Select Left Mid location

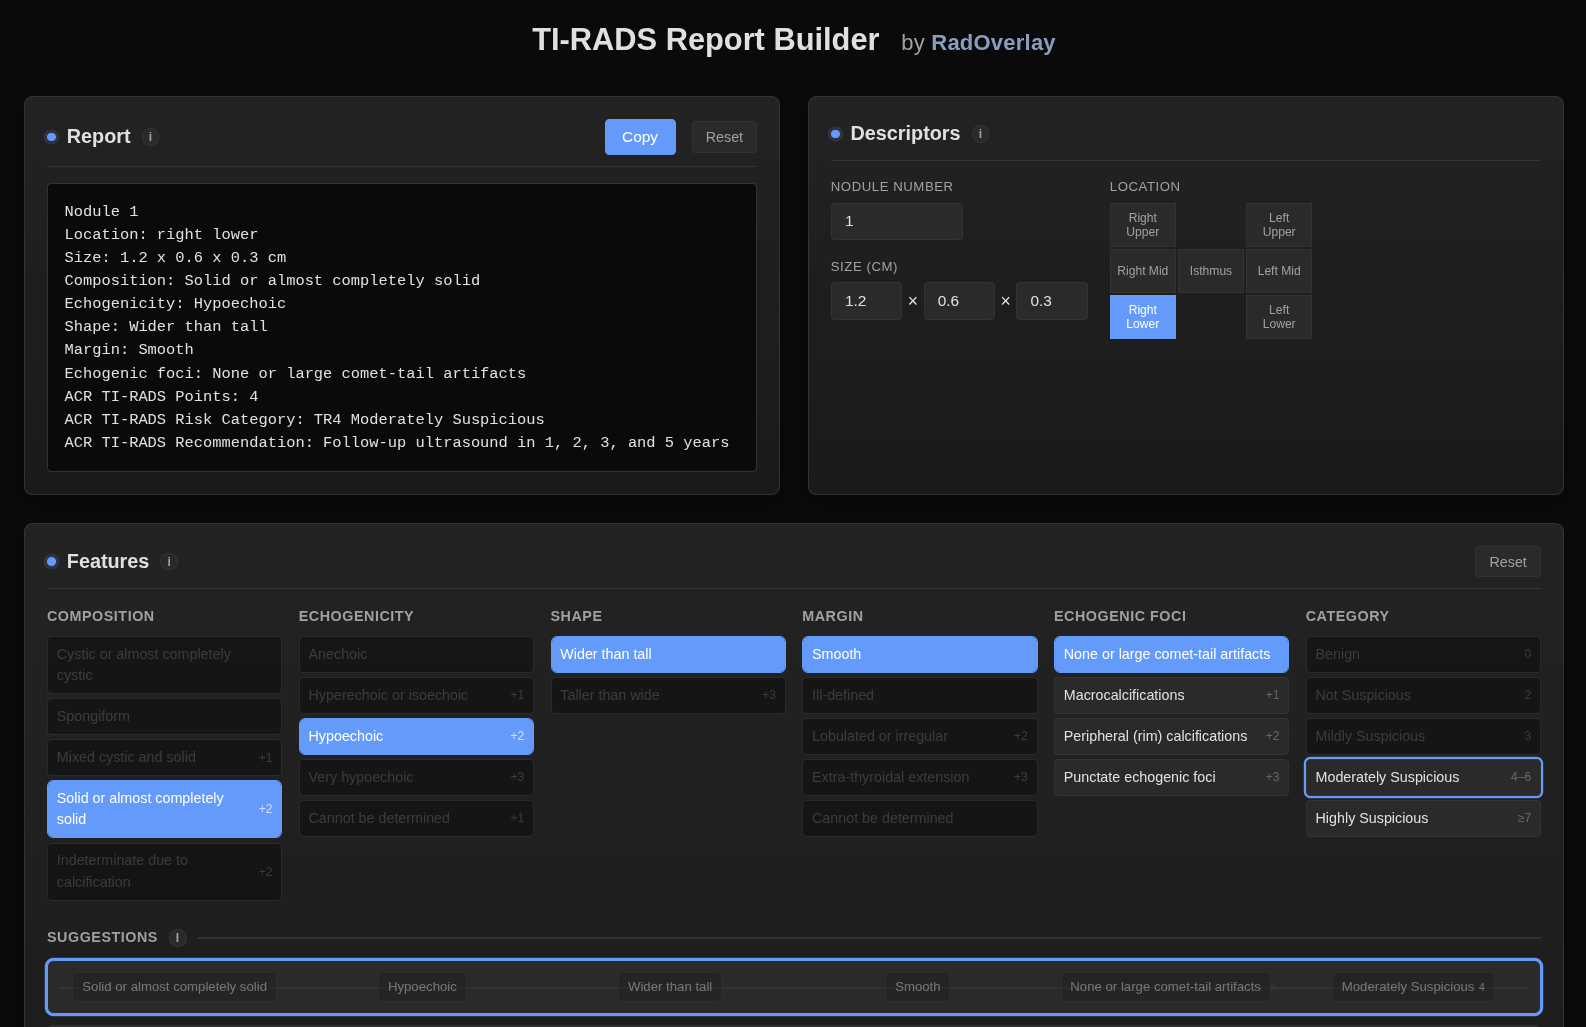click(1279, 271)
